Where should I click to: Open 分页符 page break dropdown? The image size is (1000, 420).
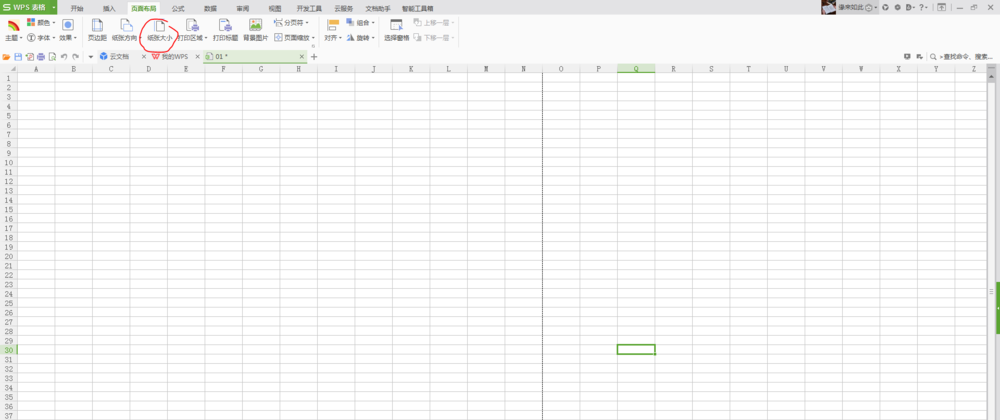pos(291,22)
